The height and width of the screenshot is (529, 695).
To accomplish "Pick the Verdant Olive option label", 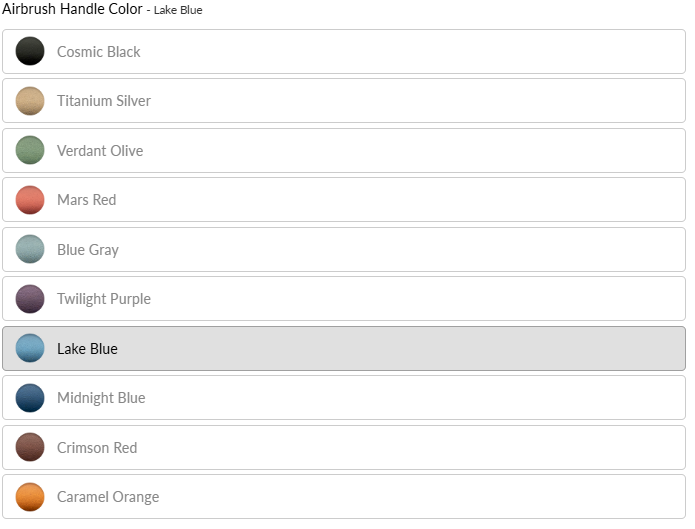I will coord(100,151).
